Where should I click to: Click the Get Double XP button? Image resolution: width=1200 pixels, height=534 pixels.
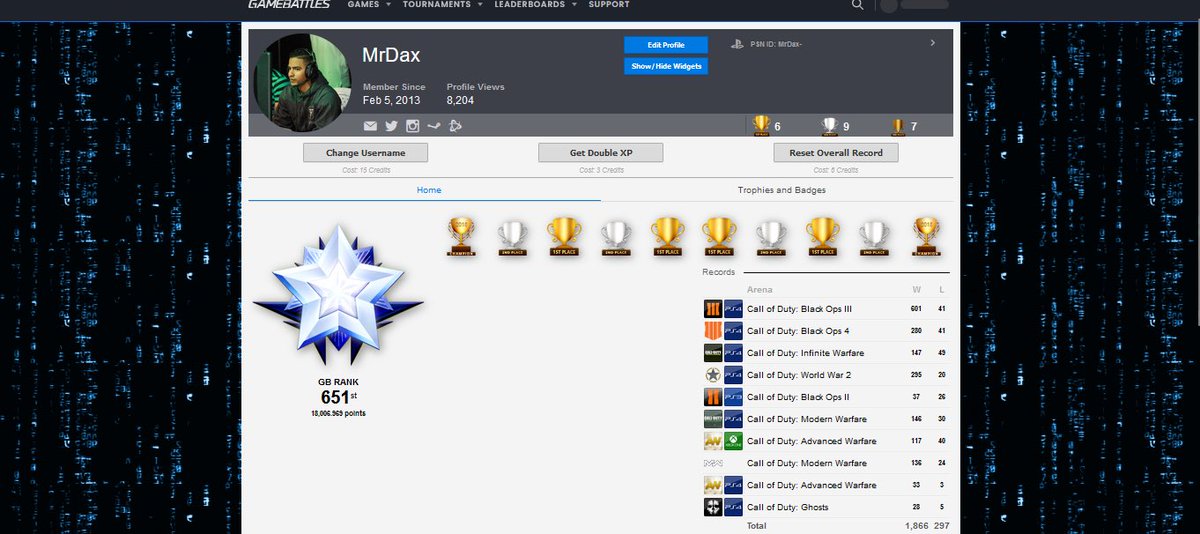click(601, 153)
